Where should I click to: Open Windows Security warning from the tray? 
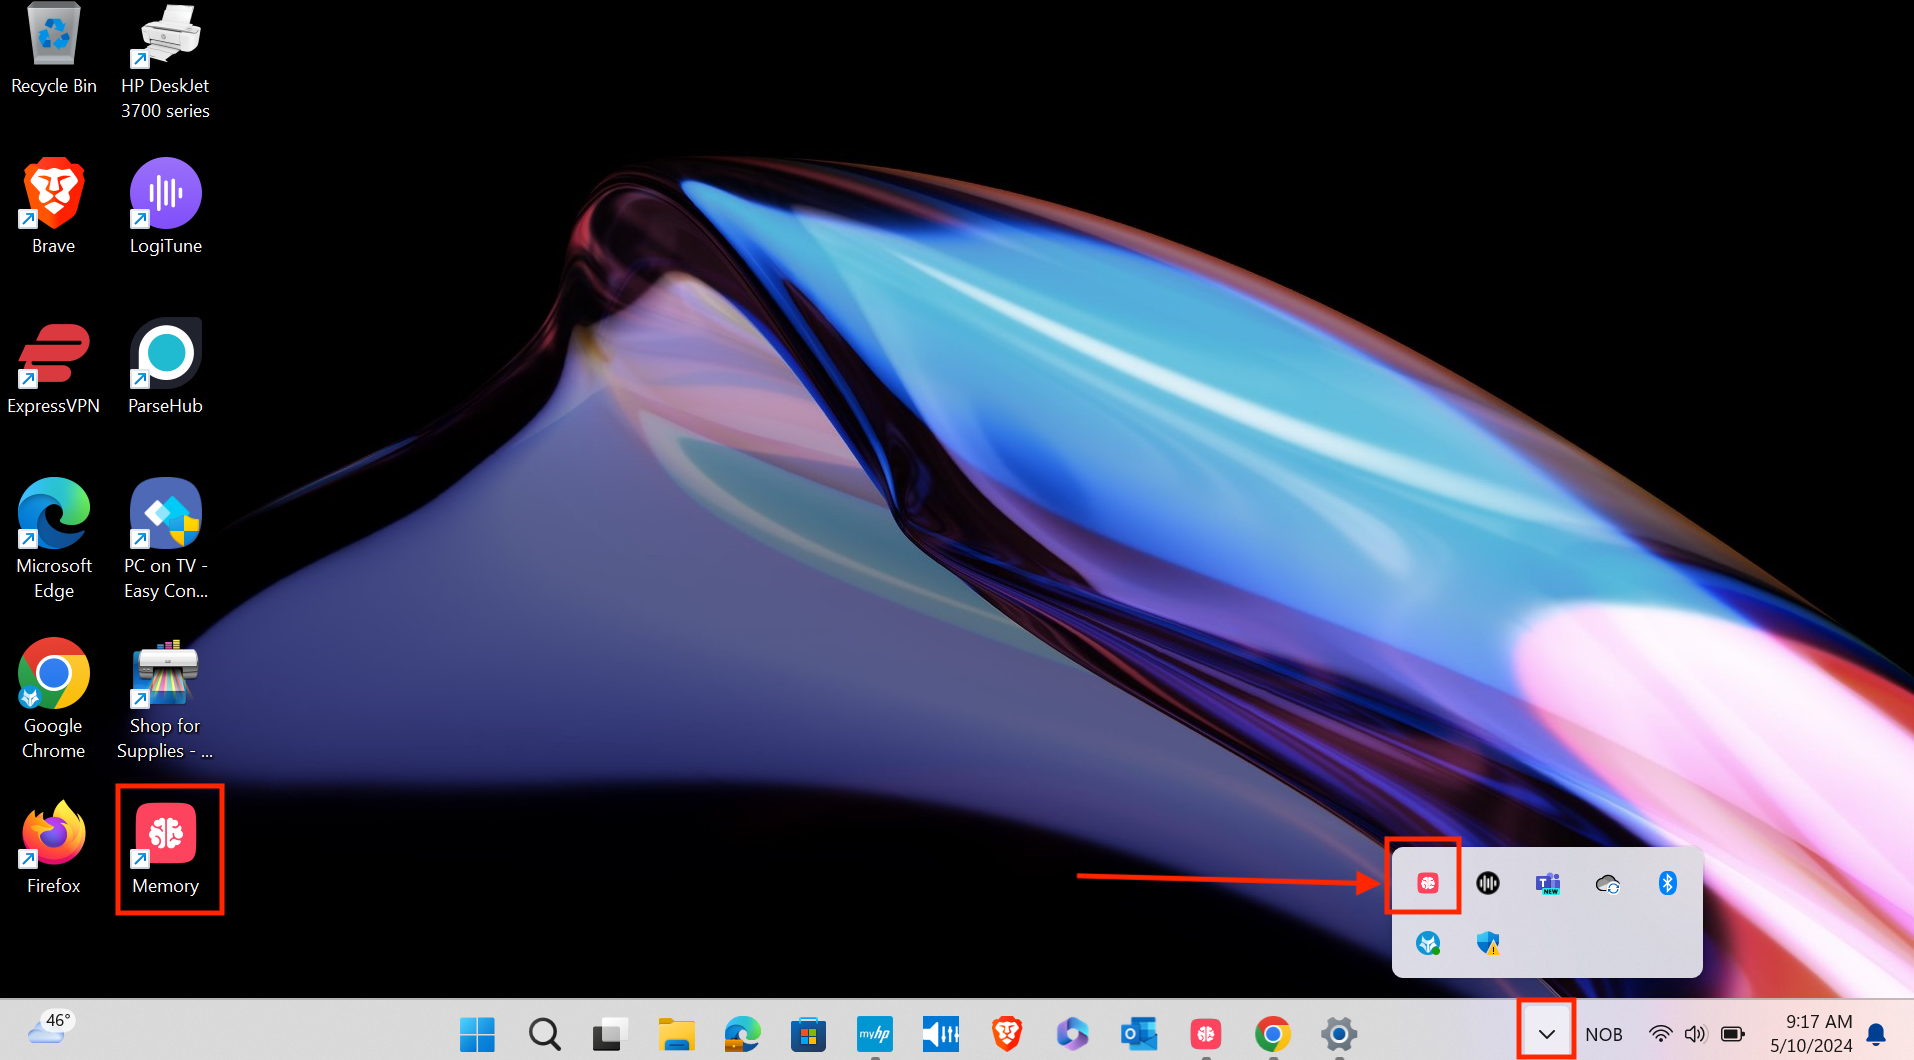click(1488, 942)
